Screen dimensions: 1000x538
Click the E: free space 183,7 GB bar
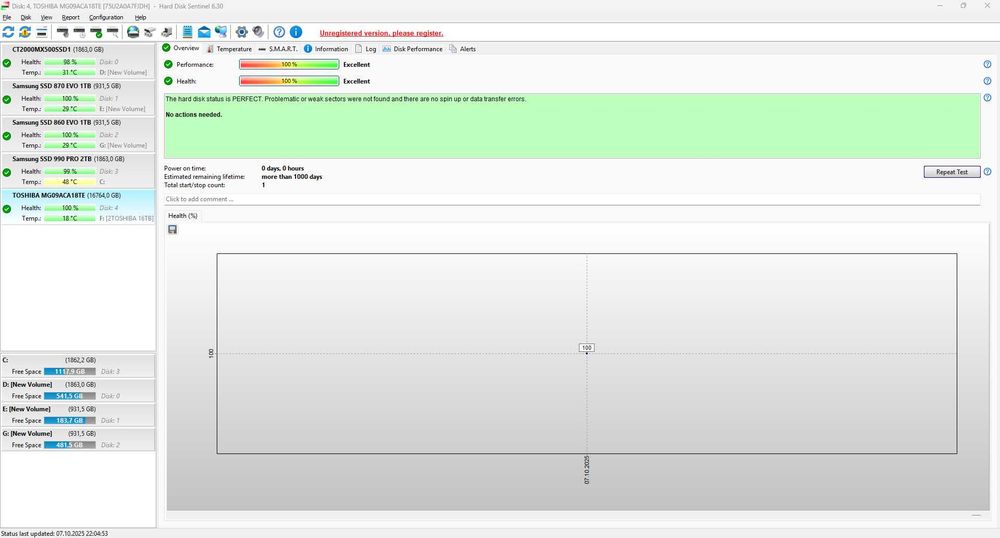pyautogui.click(x=70, y=420)
